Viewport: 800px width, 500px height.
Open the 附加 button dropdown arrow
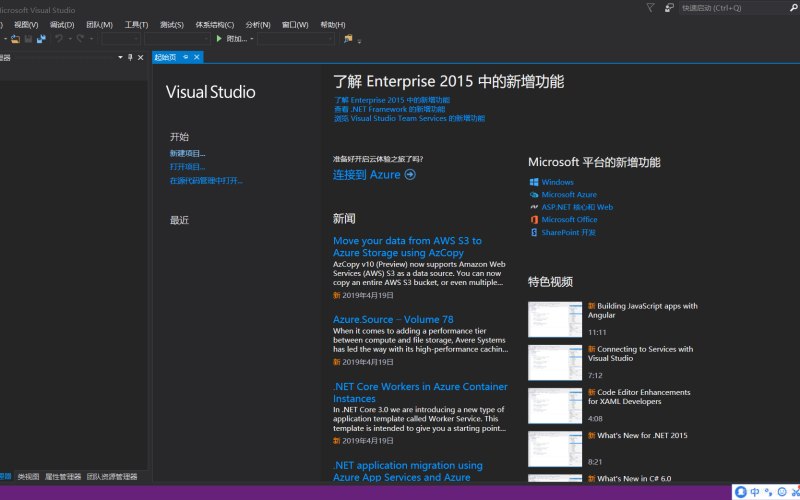point(252,39)
